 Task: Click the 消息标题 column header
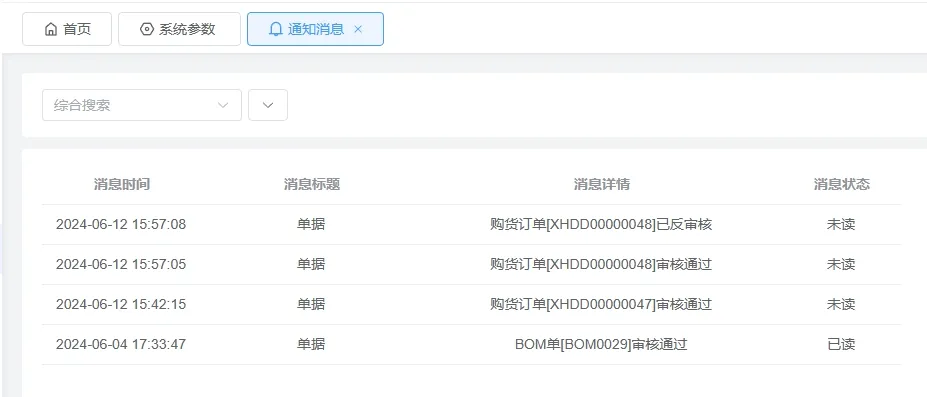click(x=312, y=184)
